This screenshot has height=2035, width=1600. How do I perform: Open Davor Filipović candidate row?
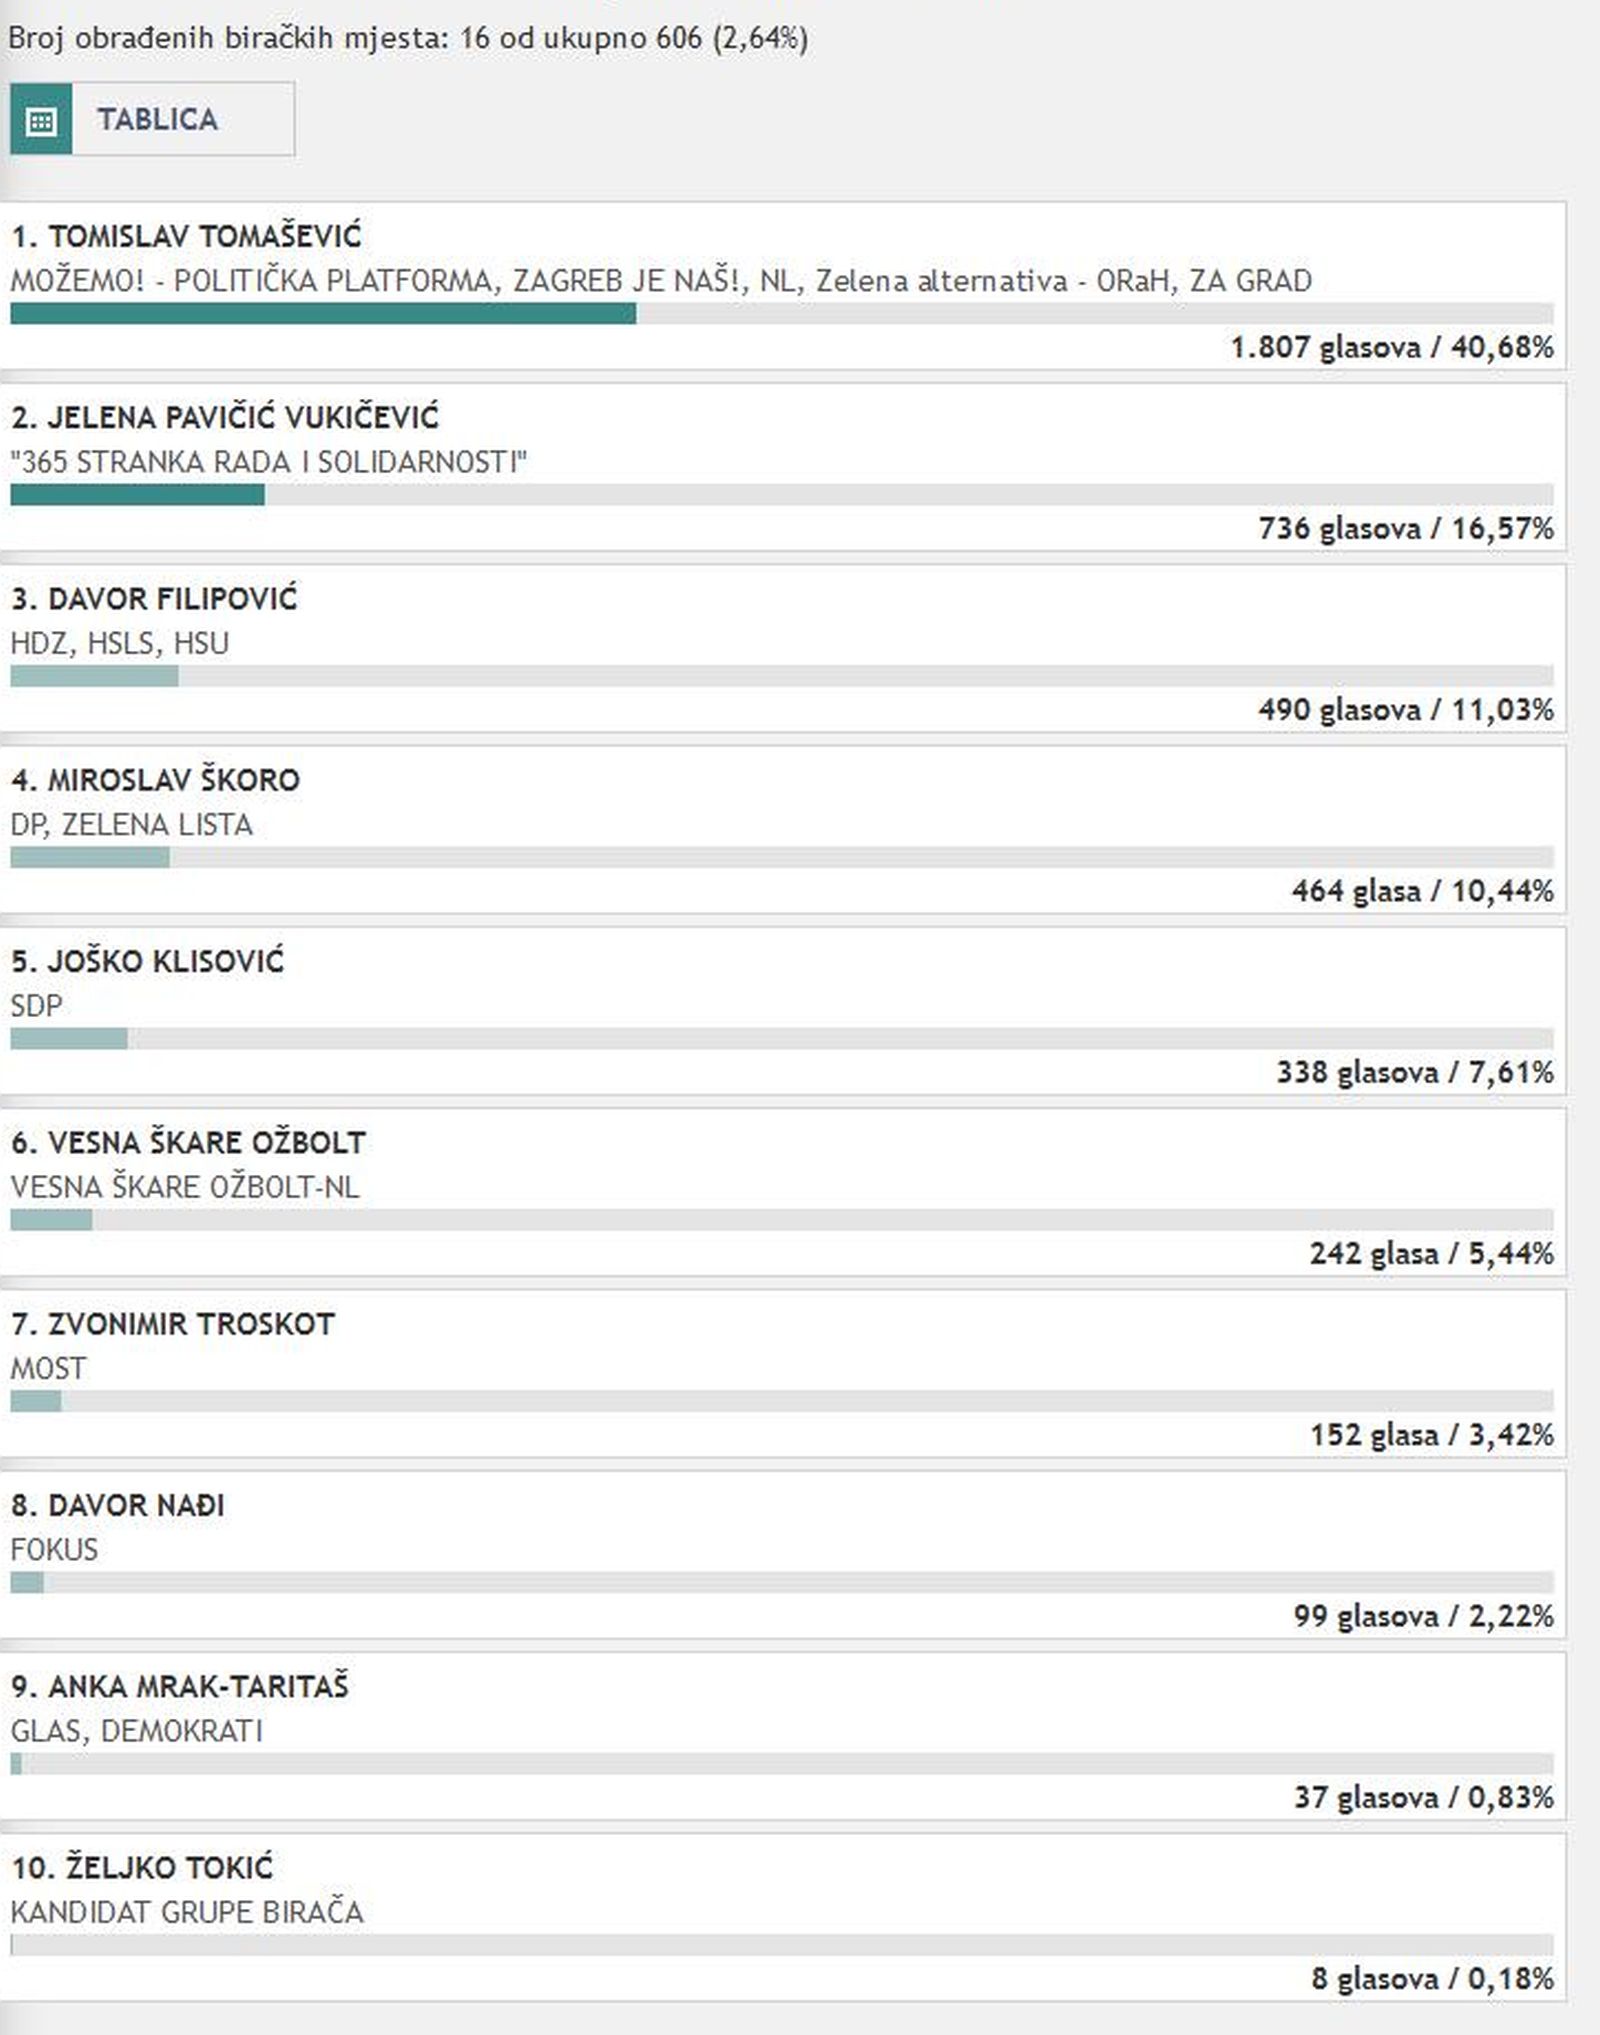pos(783,648)
